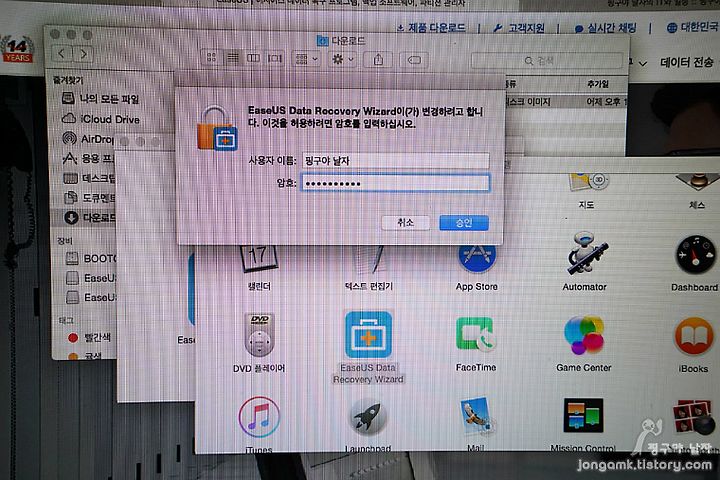
Task: Select AirDrop in Finder sidebar
Action: [x=88, y=138]
